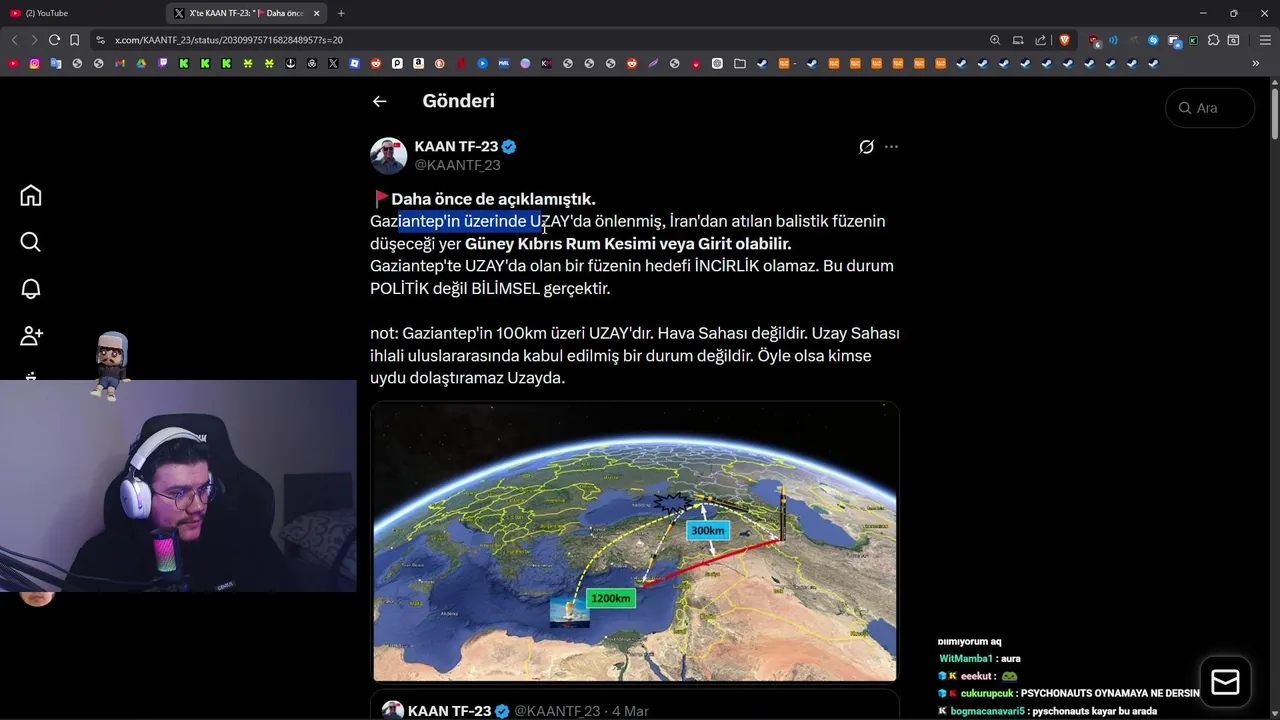1280x720 pixels.
Task: Reload the current page
Action: click(x=54, y=40)
